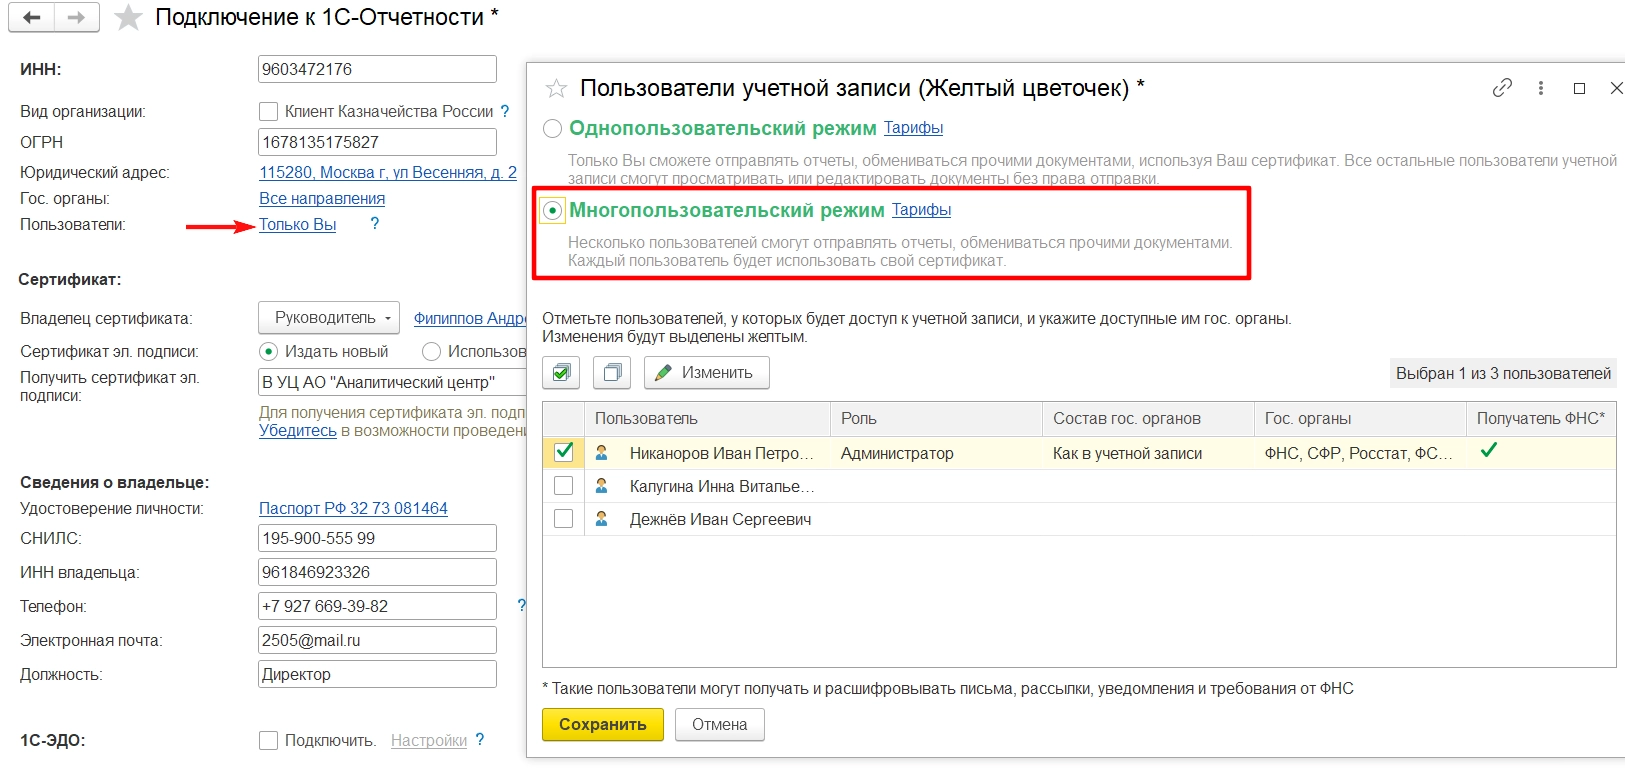Check all users with green checkmark button
The image size is (1625, 773).
pyautogui.click(x=561, y=373)
